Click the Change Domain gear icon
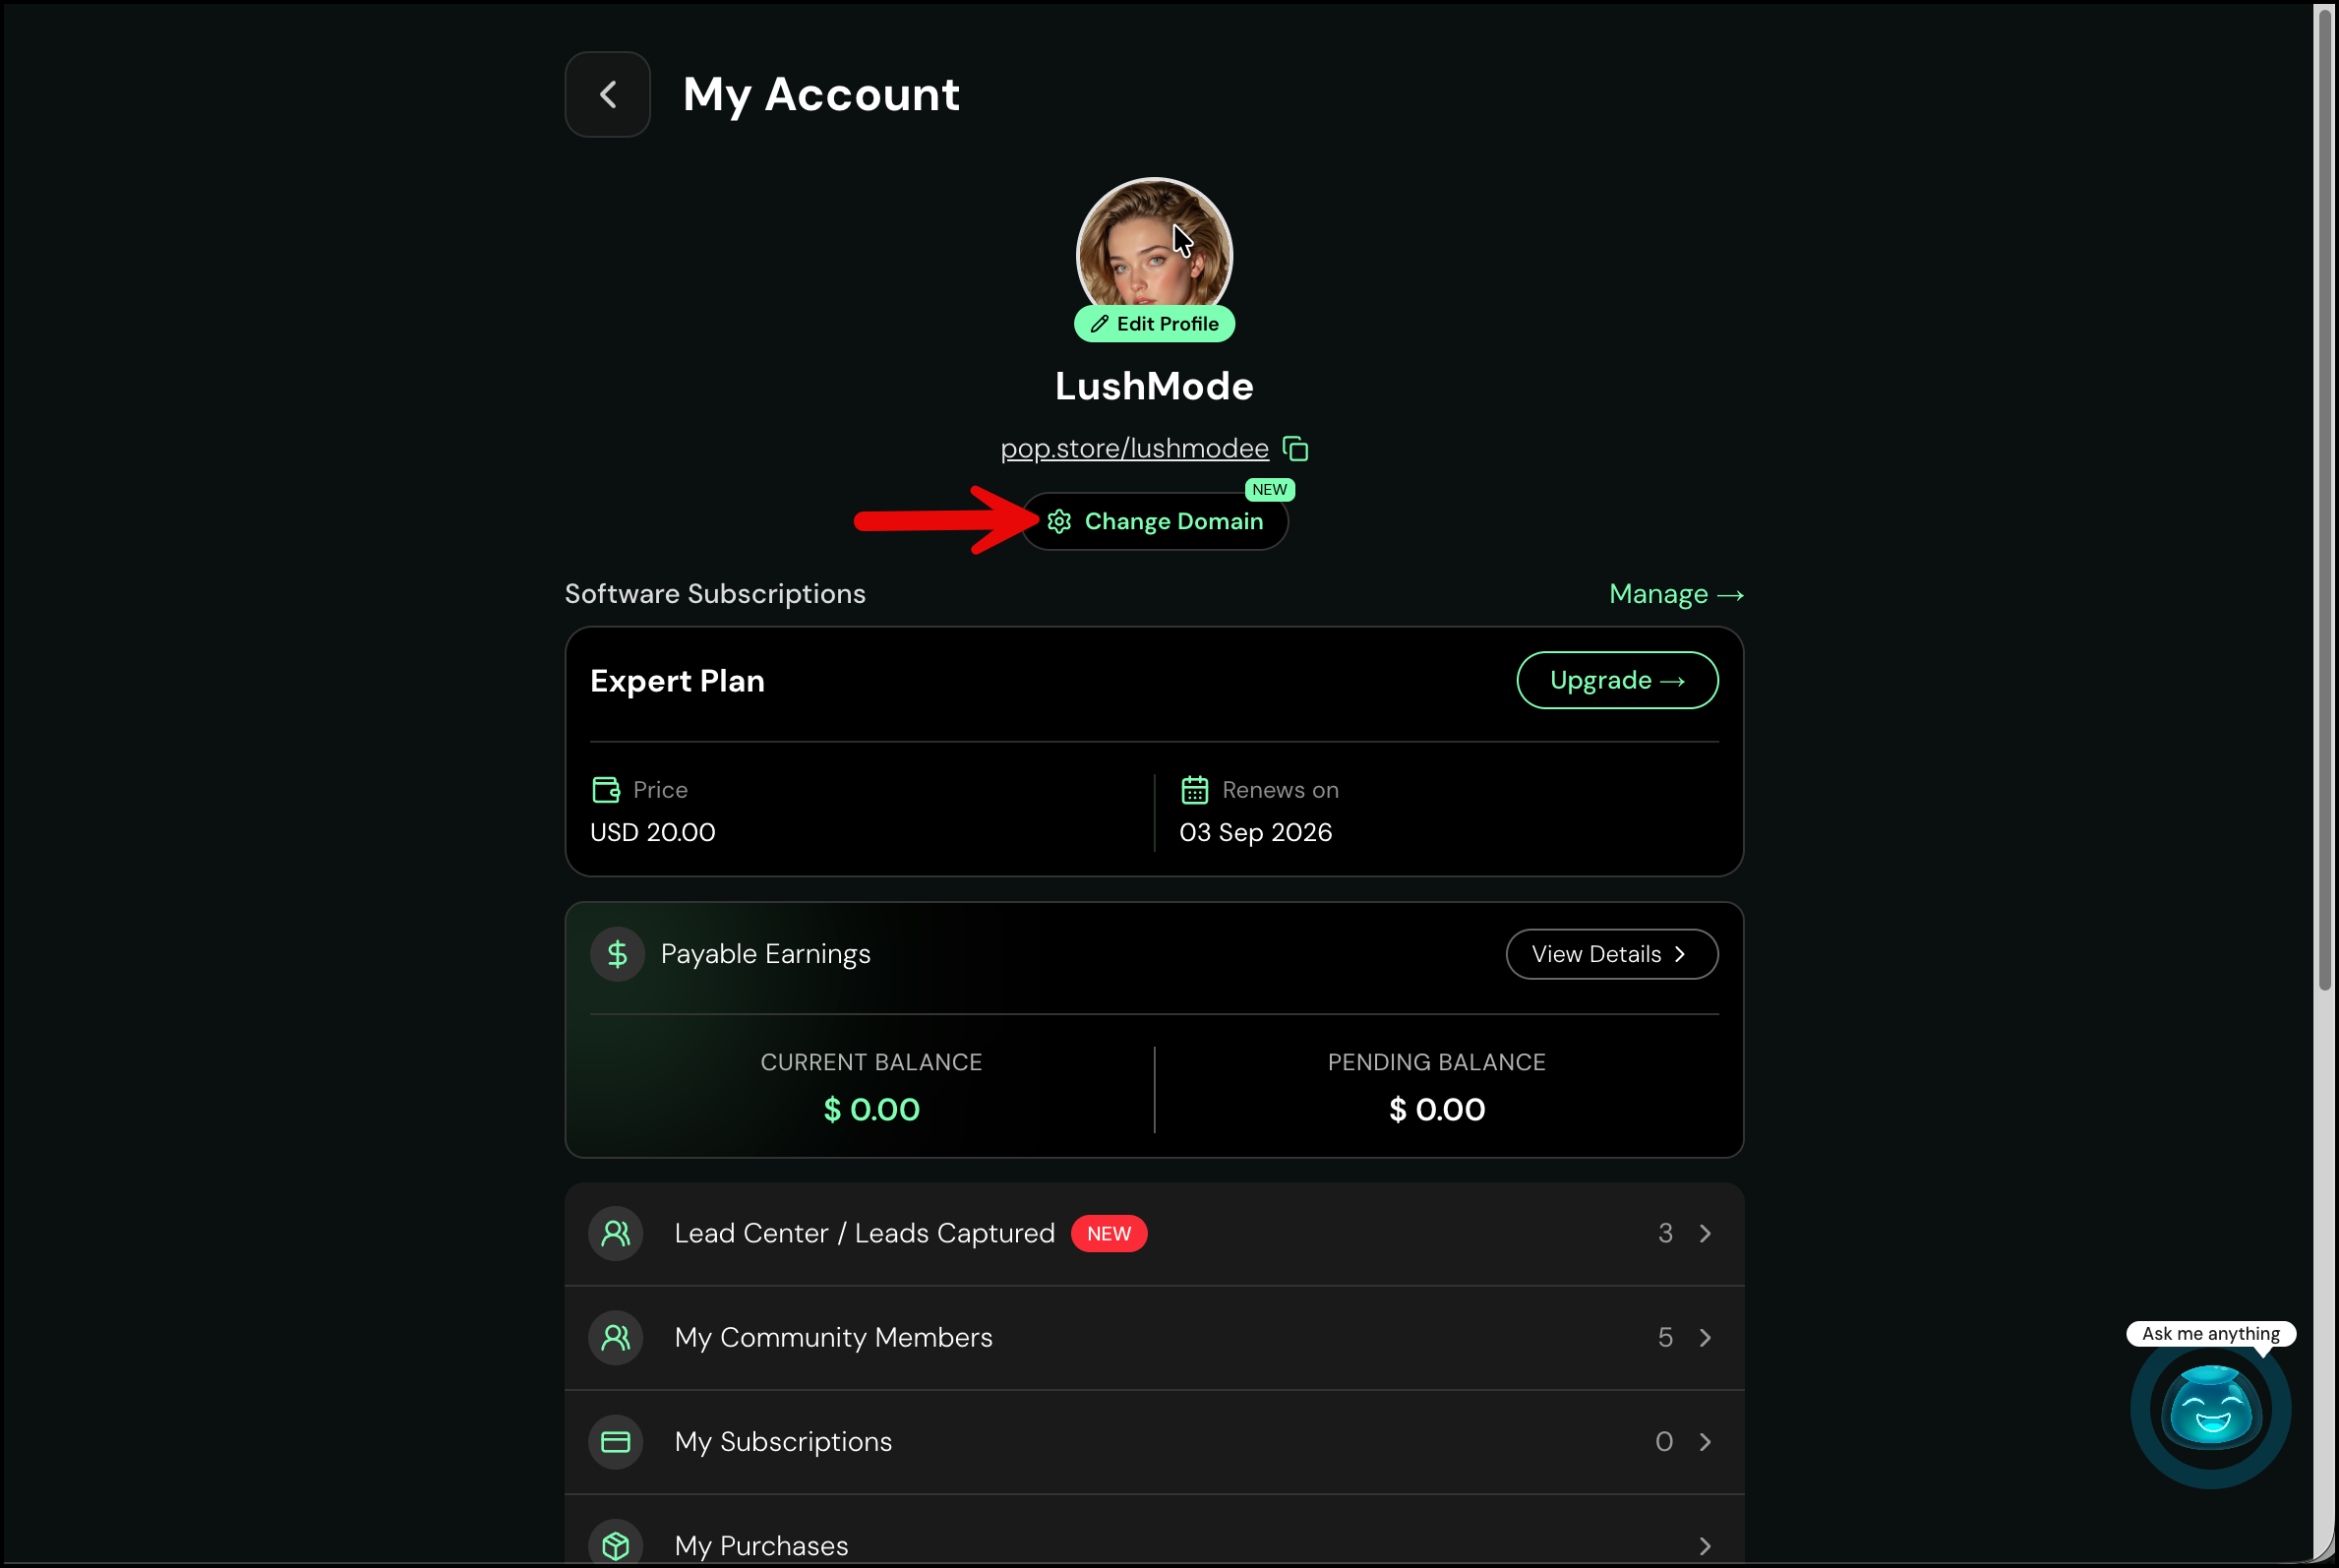This screenshot has height=1568, width=2339. pyautogui.click(x=1059, y=521)
